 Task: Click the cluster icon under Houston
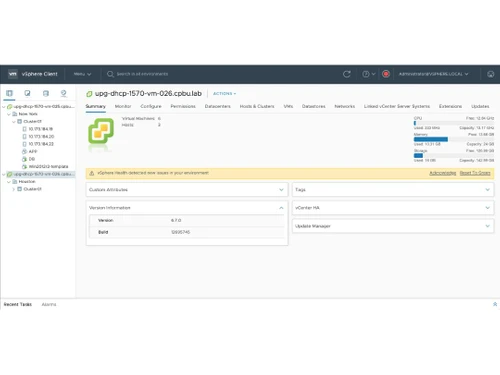(x=19, y=189)
